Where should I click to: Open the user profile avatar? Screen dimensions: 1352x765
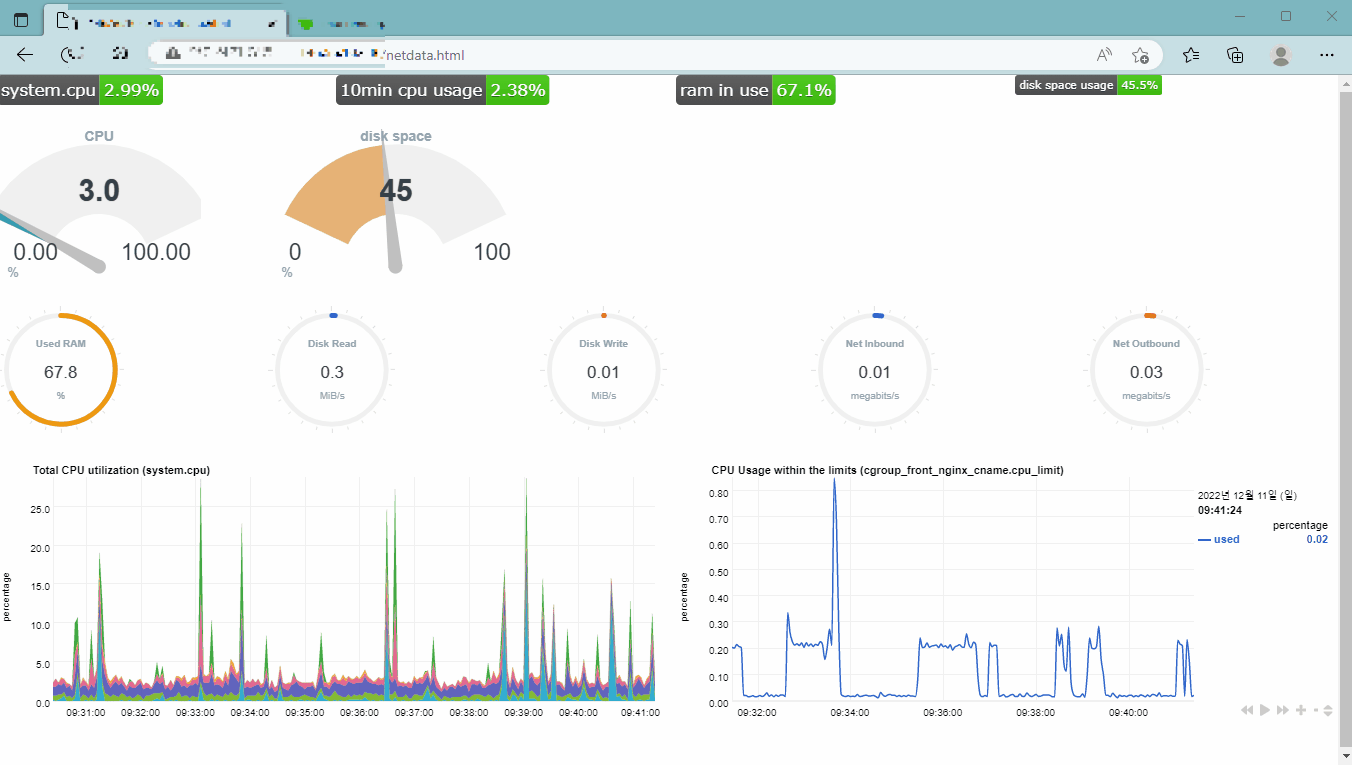tap(1281, 55)
